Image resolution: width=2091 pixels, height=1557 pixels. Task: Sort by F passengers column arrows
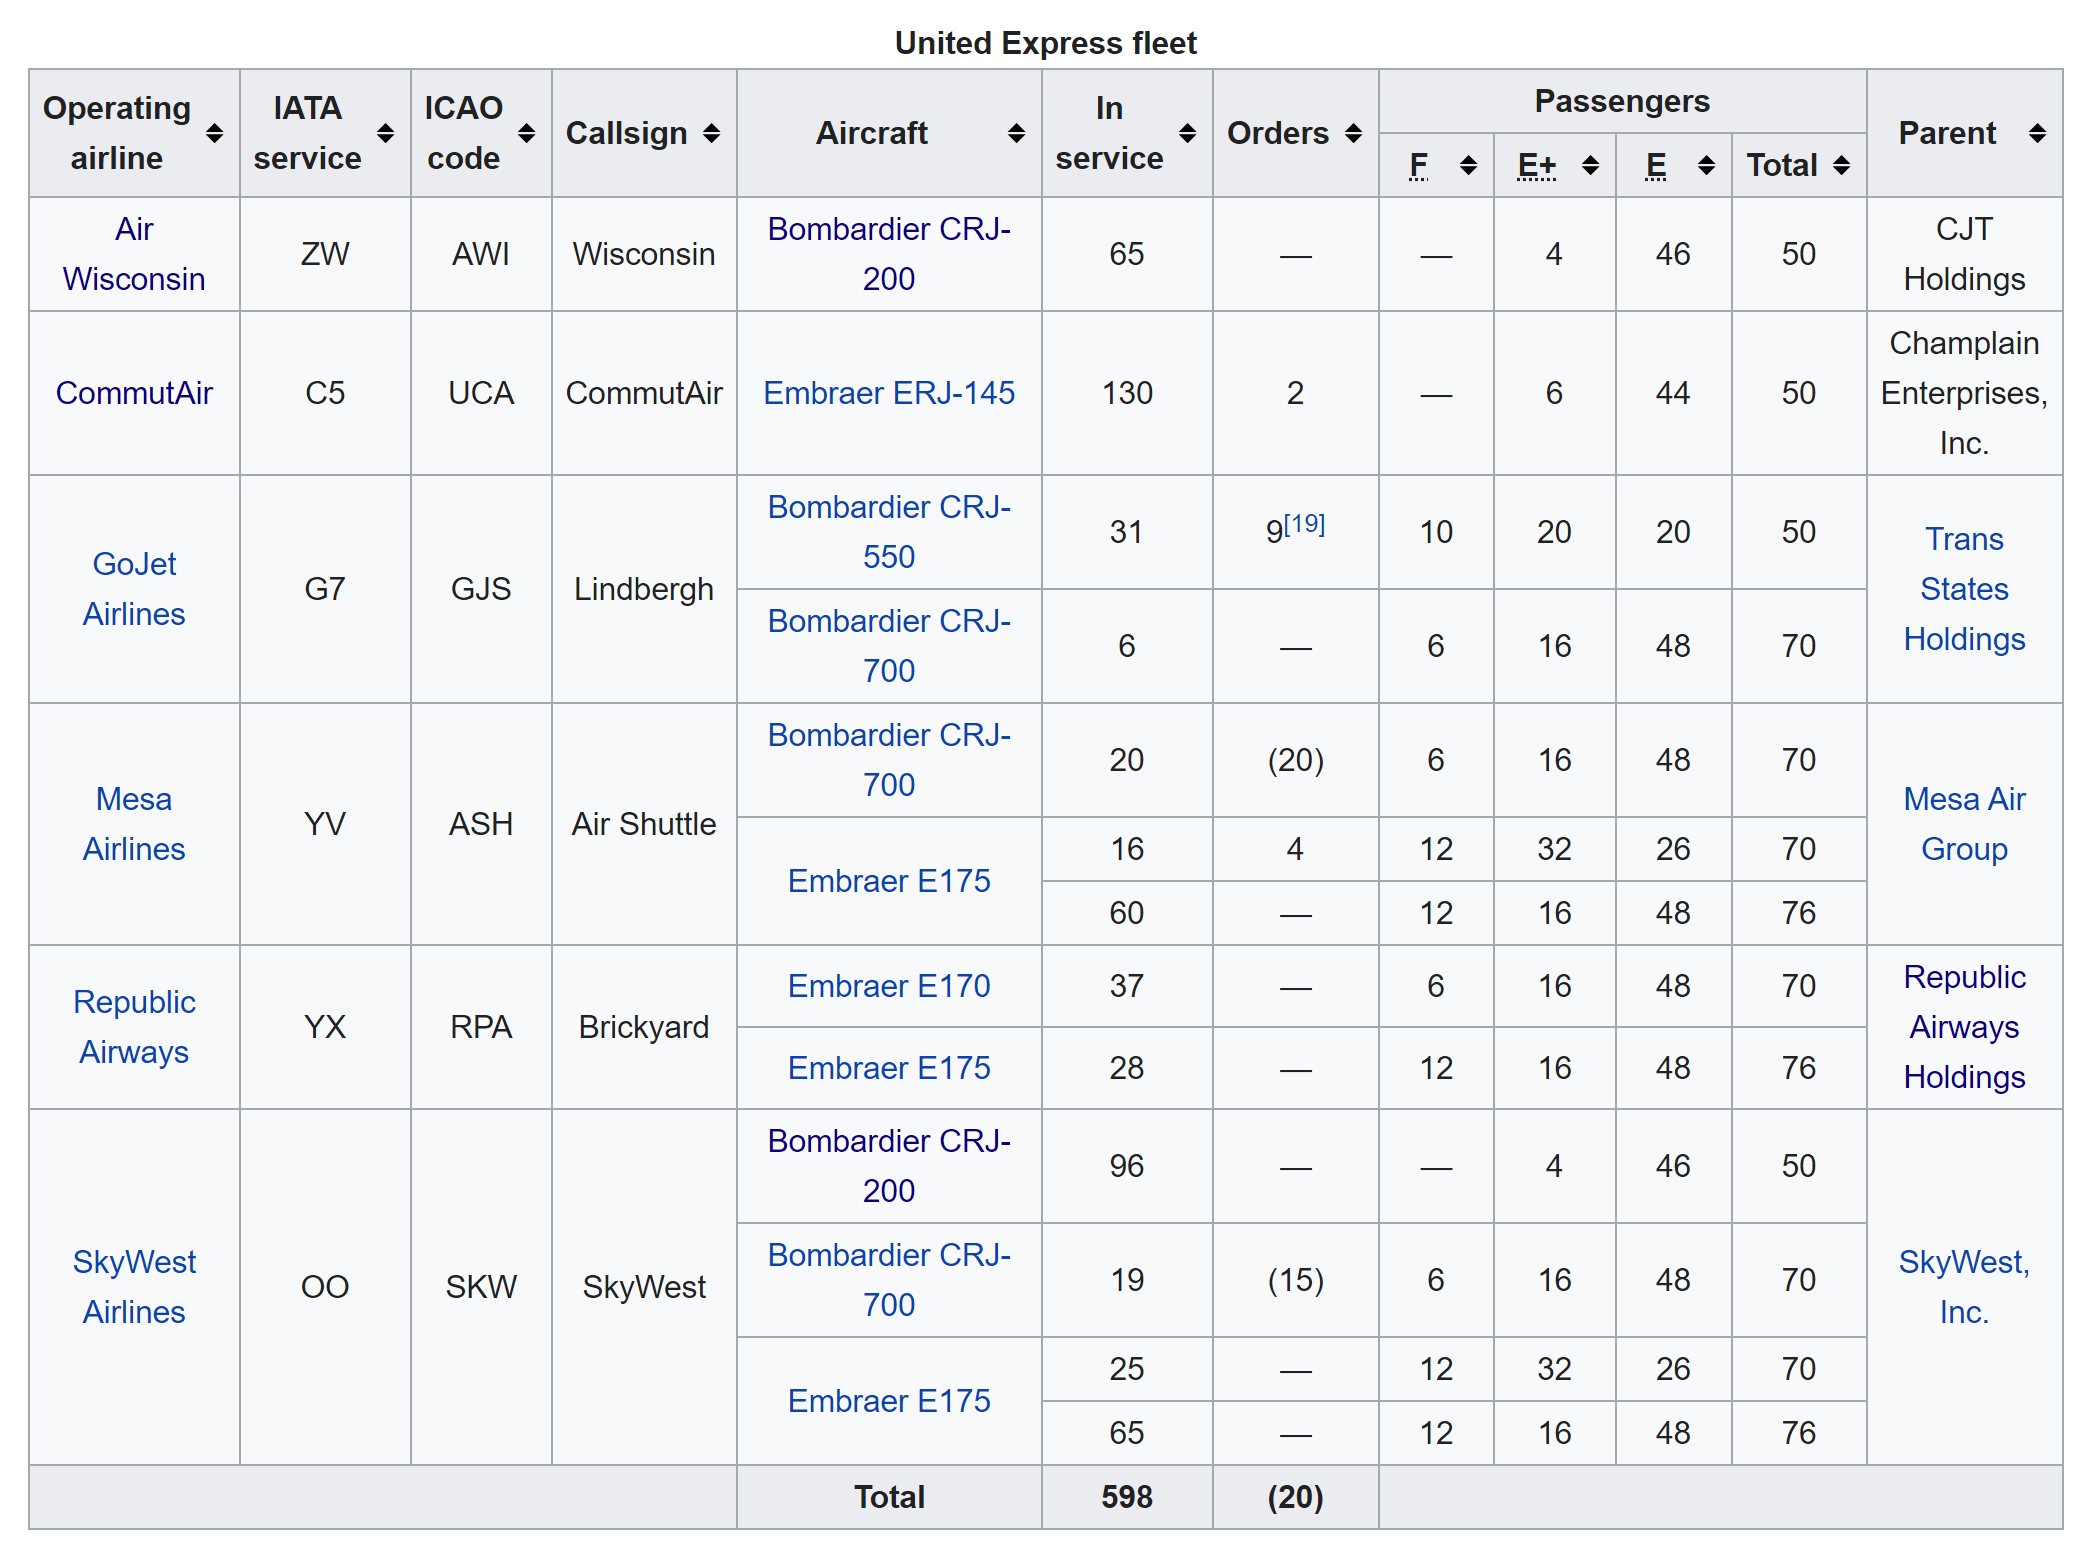(1468, 166)
